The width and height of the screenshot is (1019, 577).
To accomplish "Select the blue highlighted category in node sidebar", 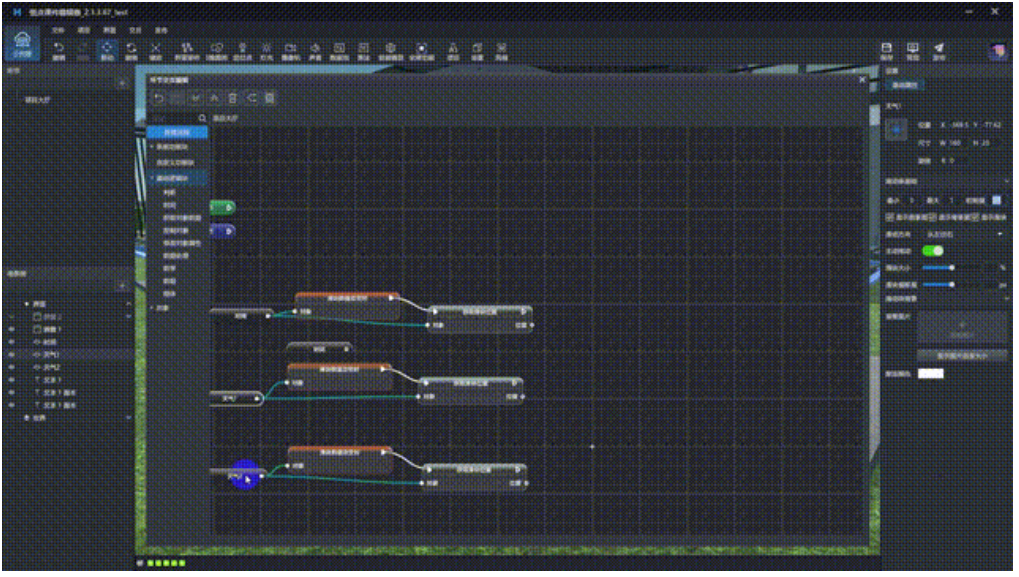I will pyautogui.click(x=178, y=132).
